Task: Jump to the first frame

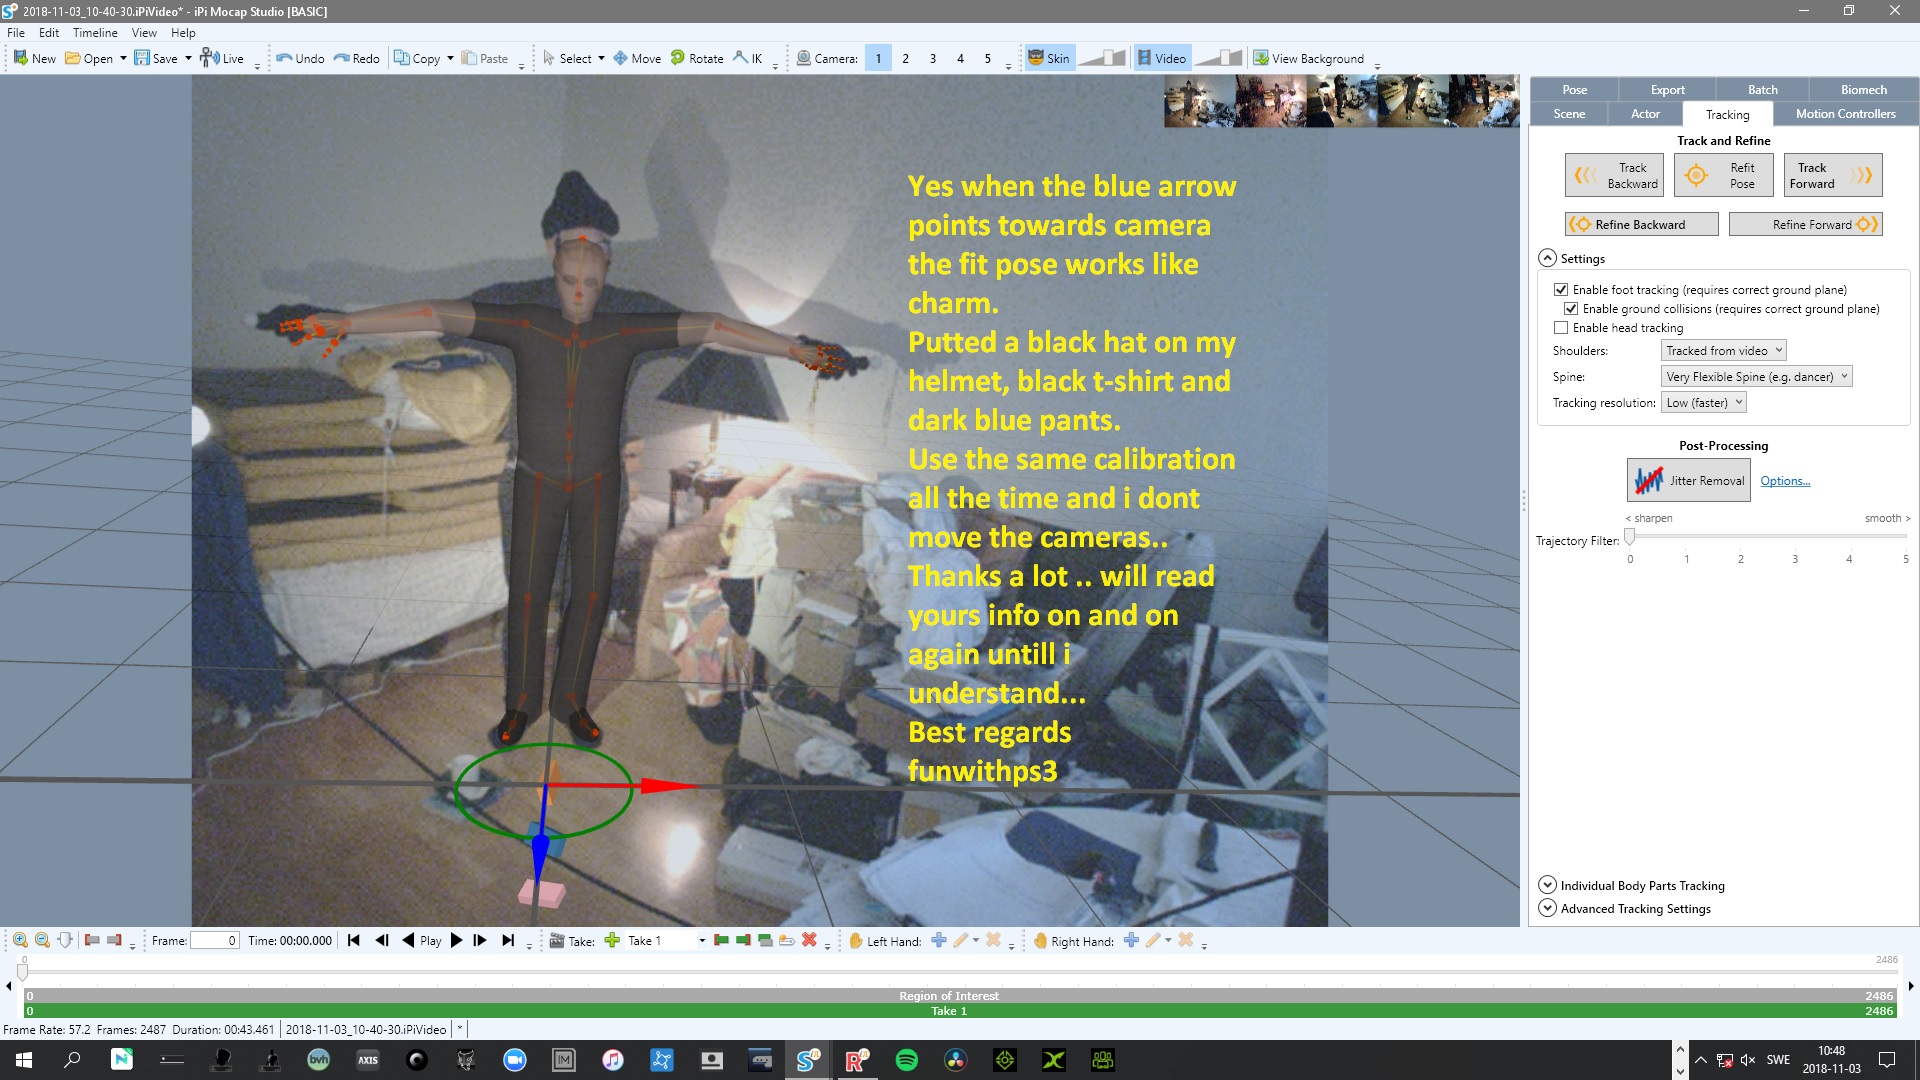Action: [354, 940]
